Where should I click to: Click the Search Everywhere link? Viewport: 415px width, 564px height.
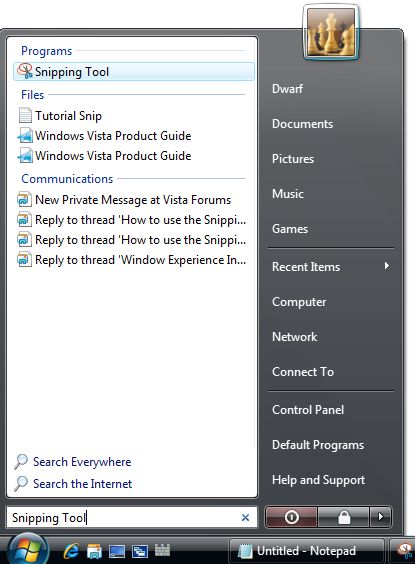[82, 462]
